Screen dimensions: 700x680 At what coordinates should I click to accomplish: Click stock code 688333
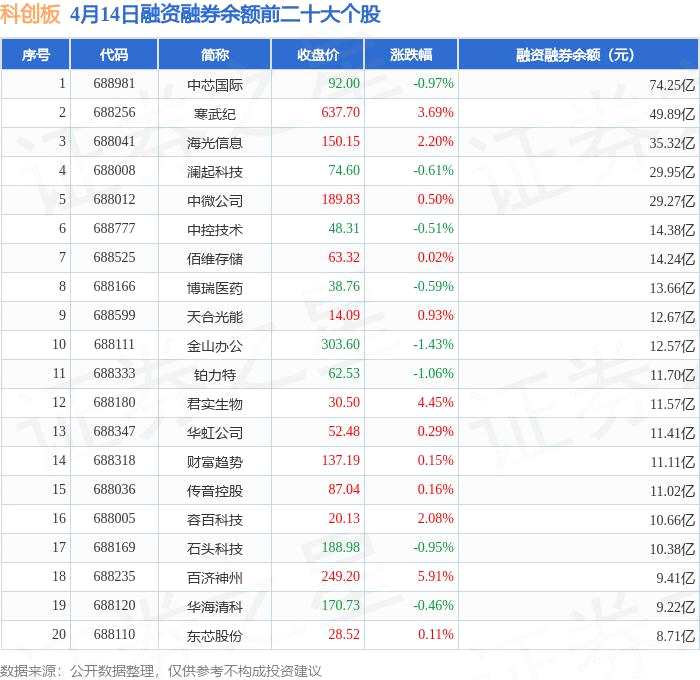(x=114, y=374)
